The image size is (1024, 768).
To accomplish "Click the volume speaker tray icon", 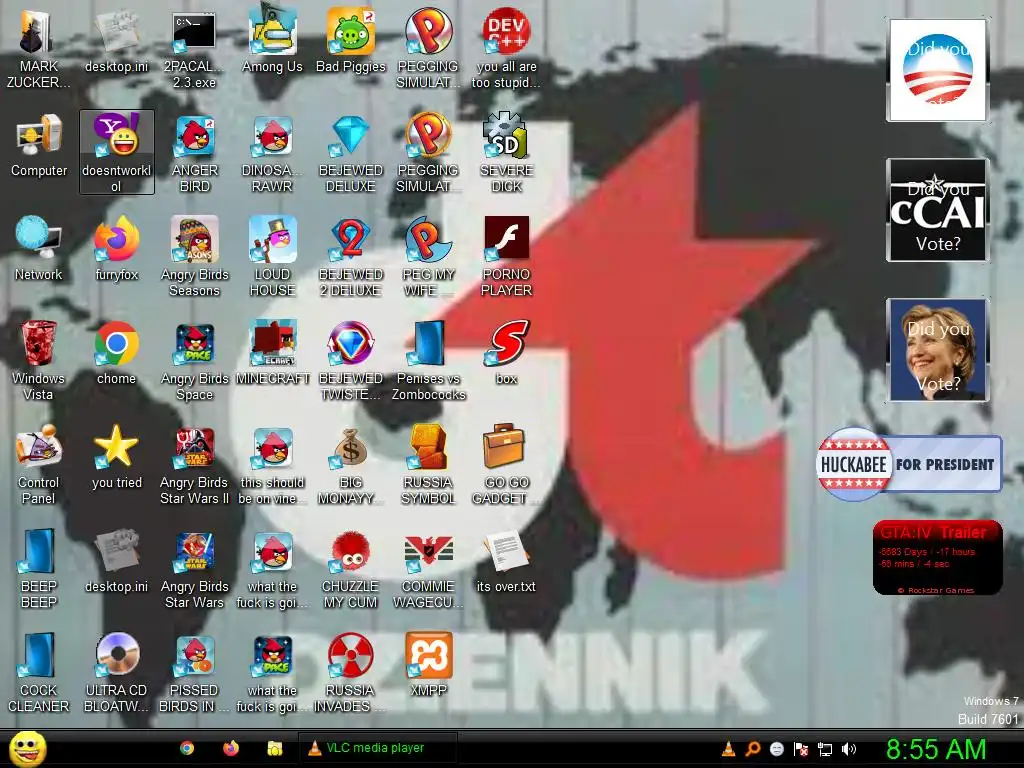I will pos(849,749).
